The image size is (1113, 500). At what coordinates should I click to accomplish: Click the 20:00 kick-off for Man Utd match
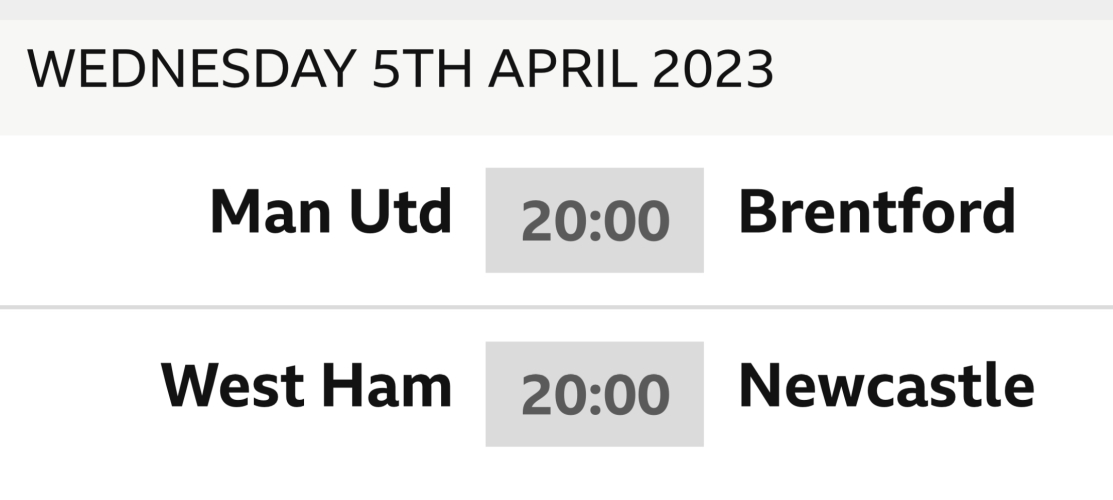tap(594, 220)
